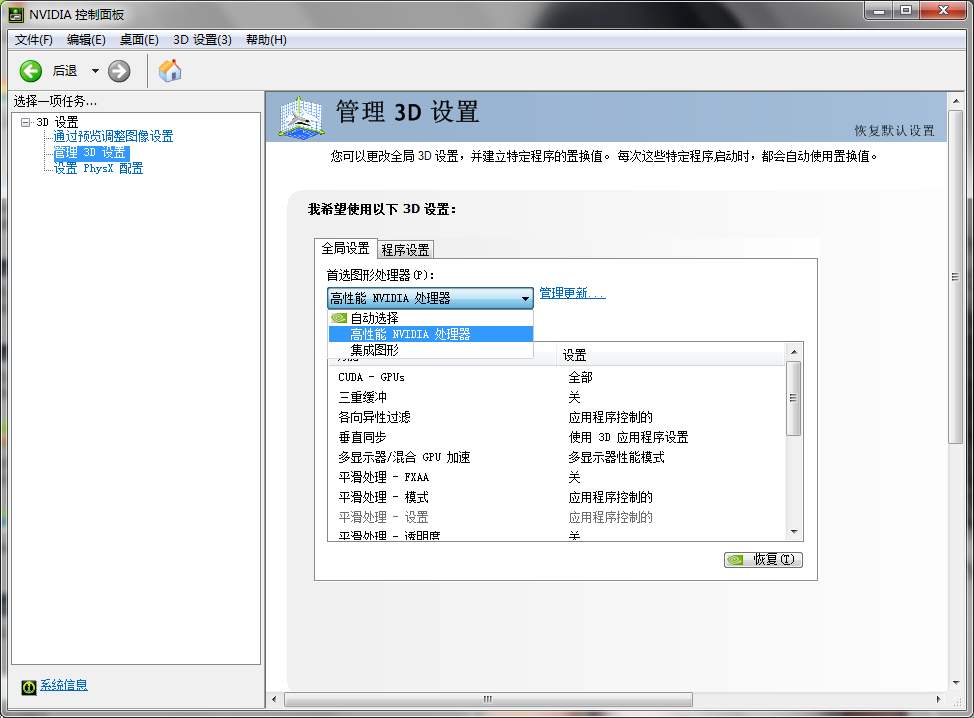Select the 各向异性过滤 setting row
The image size is (974, 718).
pyautogui.click(x=557, y=417)
